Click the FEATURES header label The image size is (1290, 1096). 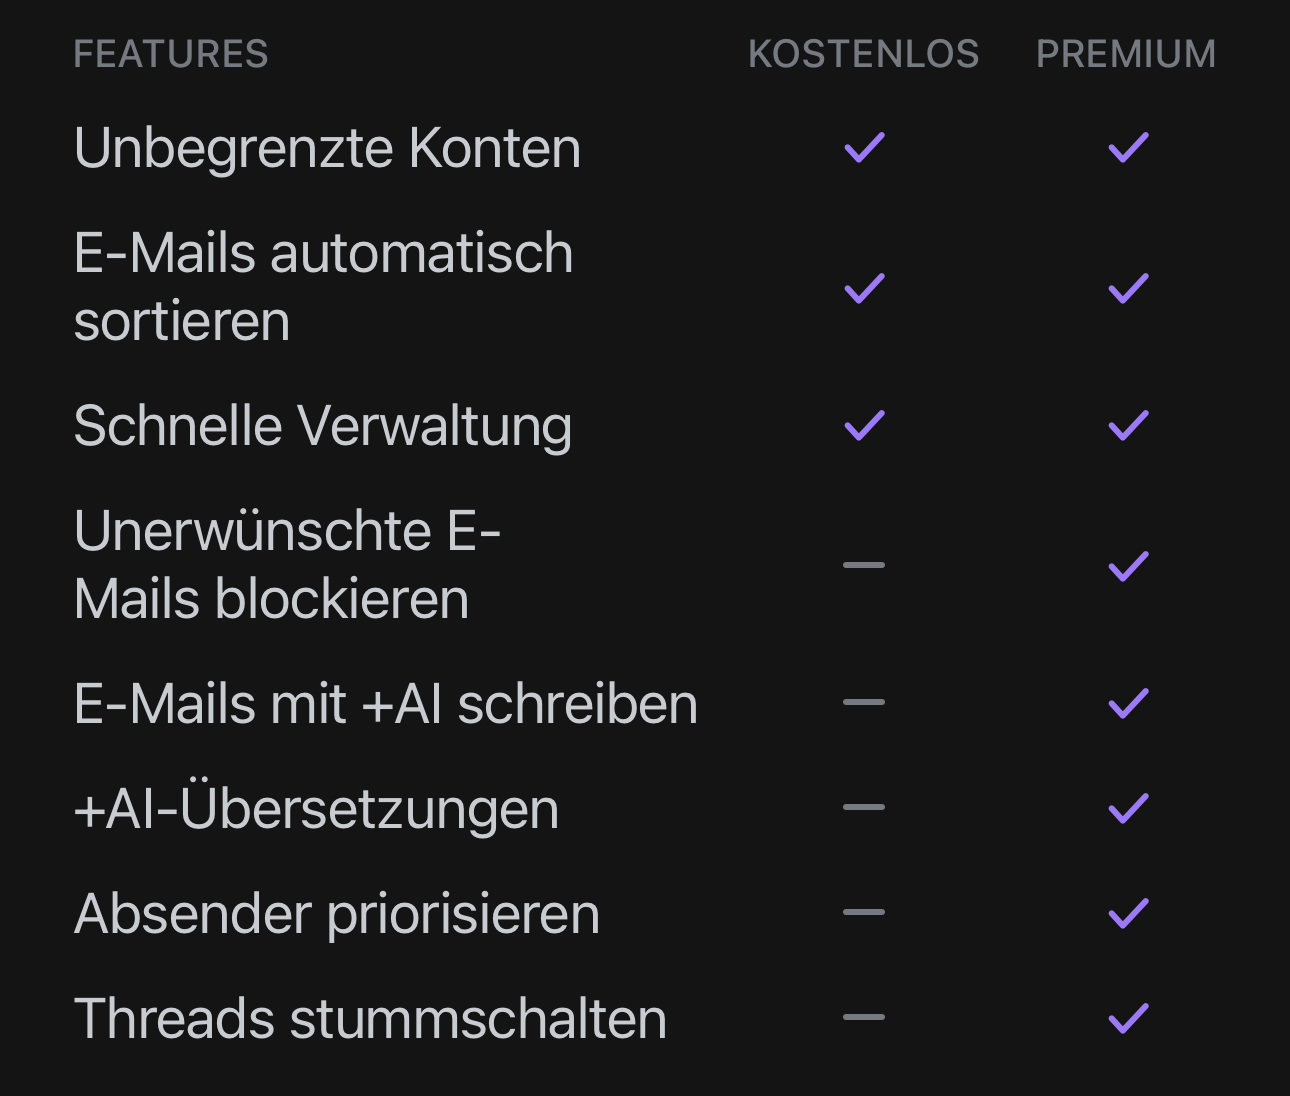tap(171, 54)
